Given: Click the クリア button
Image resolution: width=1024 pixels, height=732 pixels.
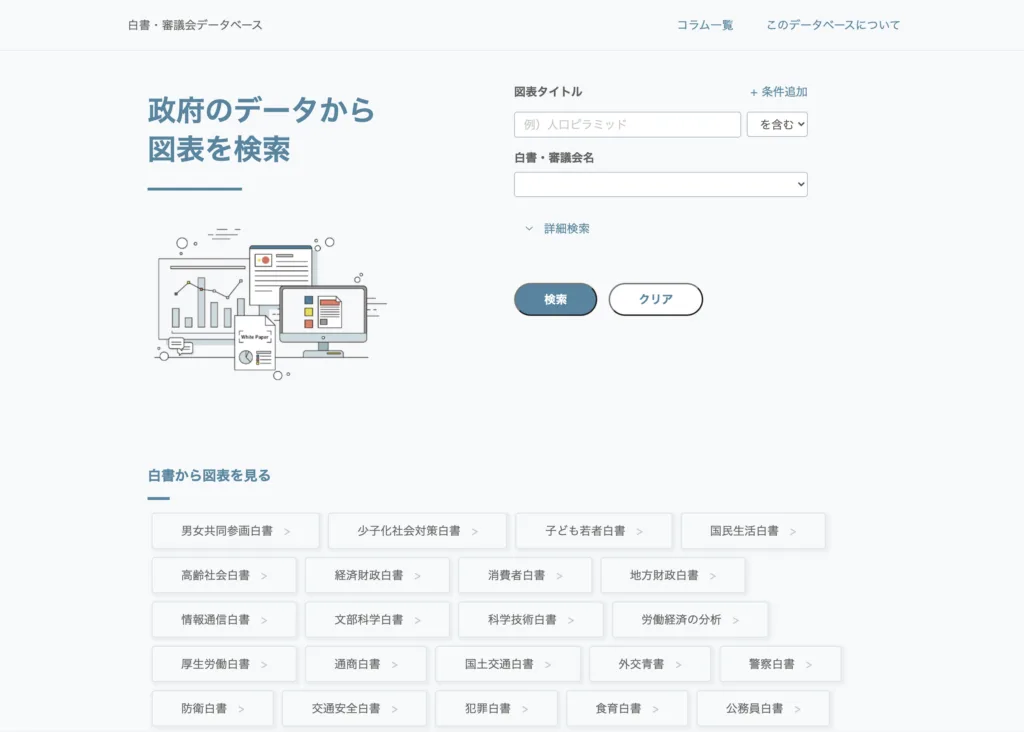Looking at the screenshot, I should coord(656,299).
